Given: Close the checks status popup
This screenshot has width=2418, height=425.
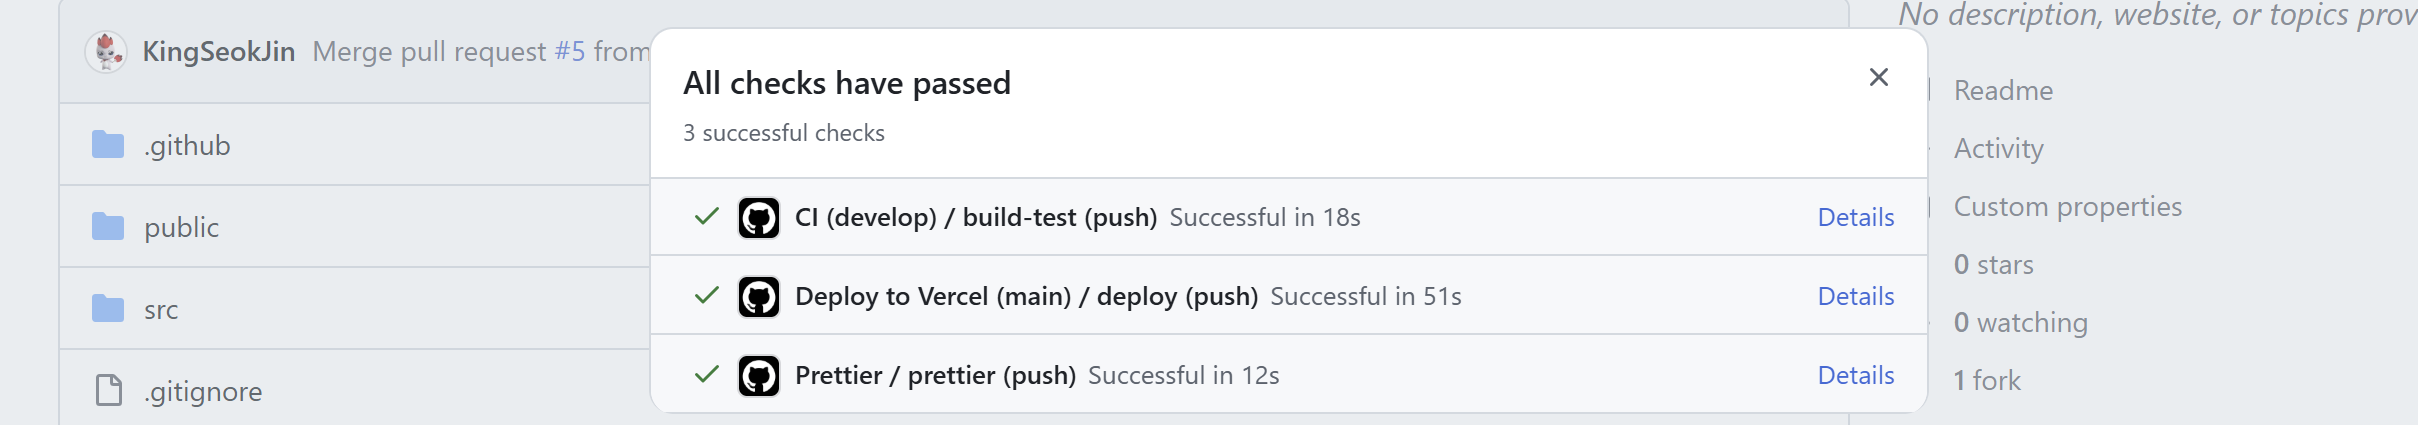Looking at the screenshot, I should coord(1878,77).
